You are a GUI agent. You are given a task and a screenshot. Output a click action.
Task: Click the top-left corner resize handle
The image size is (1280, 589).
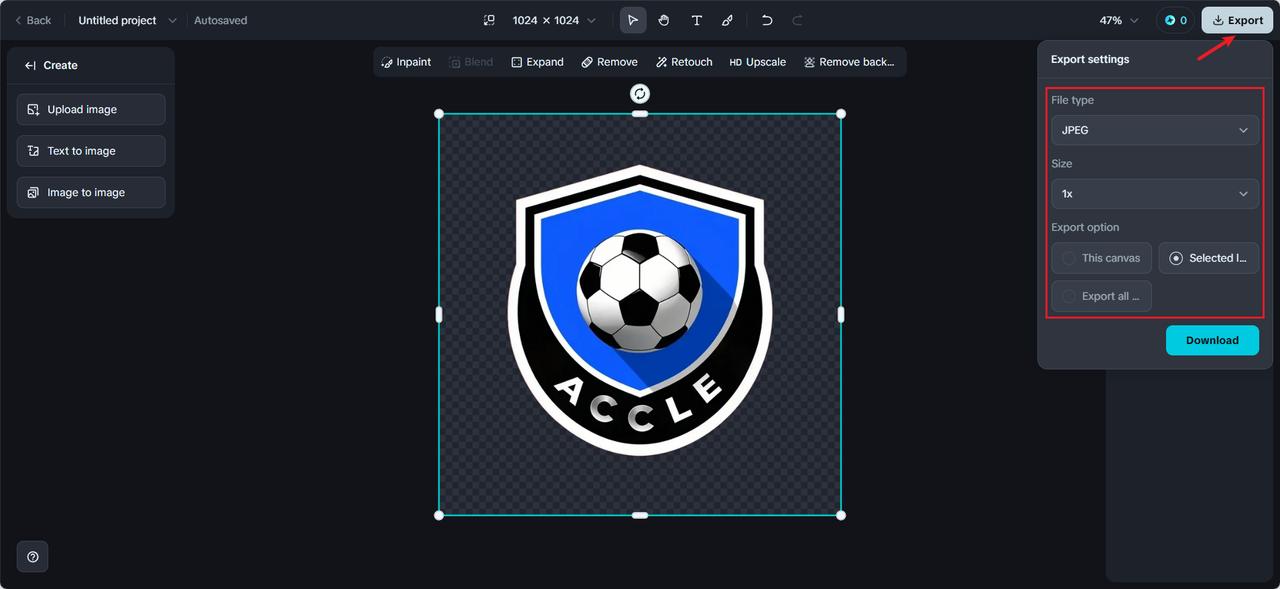coord(439,114)
